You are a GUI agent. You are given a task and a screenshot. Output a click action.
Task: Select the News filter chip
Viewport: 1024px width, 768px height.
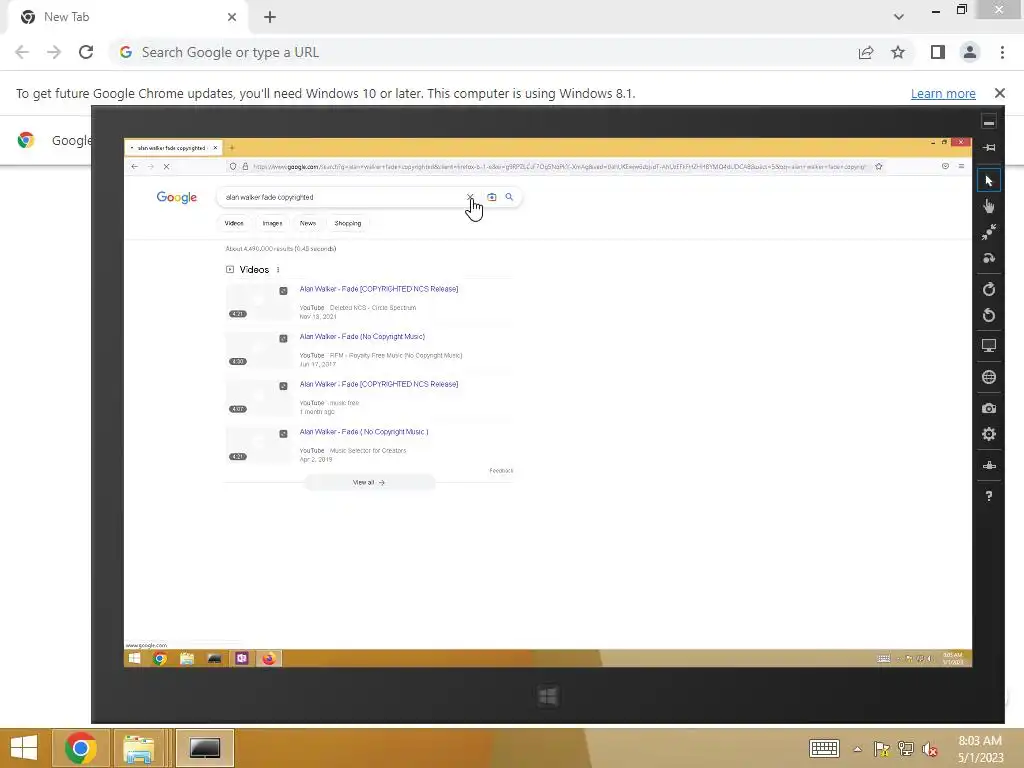[308, 223]
